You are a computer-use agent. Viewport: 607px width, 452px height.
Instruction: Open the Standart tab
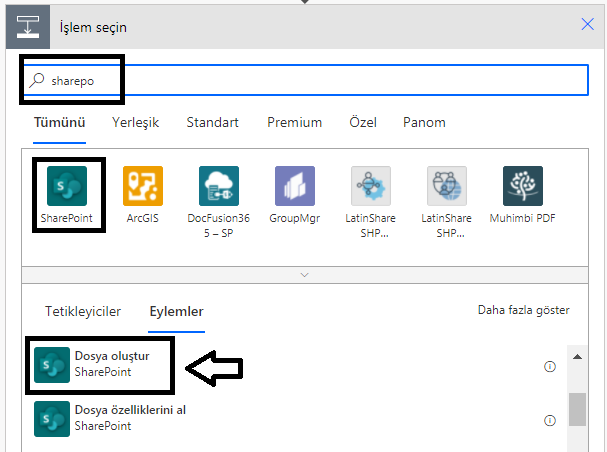click(213, 122)
